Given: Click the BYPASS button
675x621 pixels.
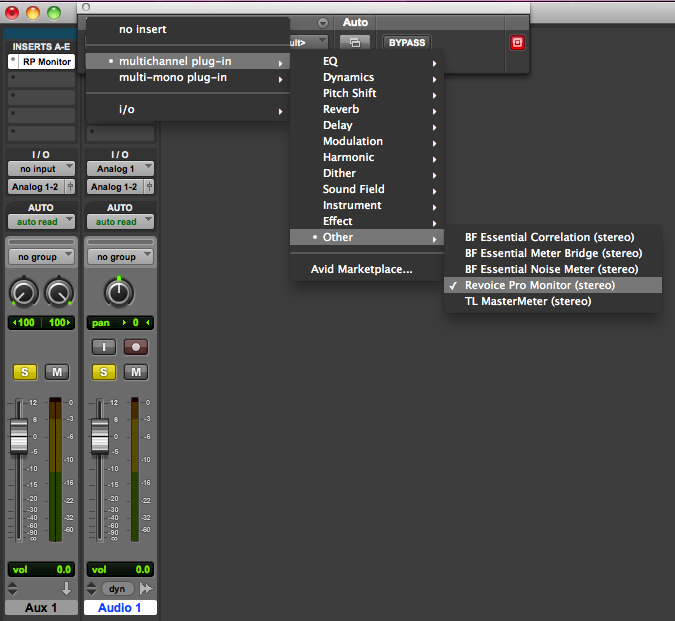Looking at the screenshot, I should tap(406, 42).
